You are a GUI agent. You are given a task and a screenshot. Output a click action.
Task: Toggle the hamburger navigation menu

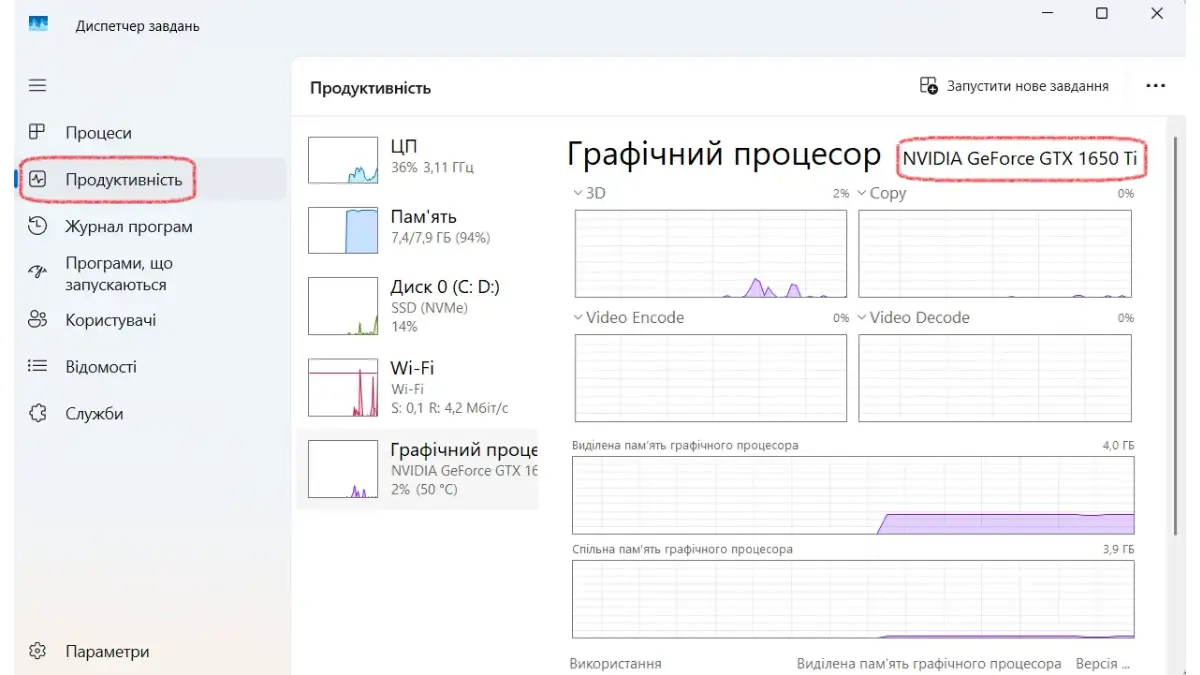click(x=37, y=86)
